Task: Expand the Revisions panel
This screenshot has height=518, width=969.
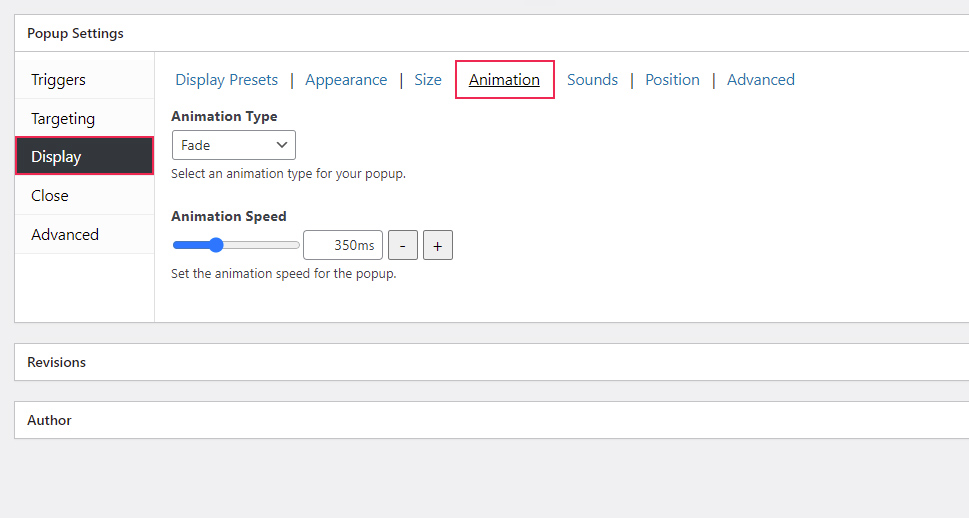Action: pyautogui.click(x=57, y=362)
